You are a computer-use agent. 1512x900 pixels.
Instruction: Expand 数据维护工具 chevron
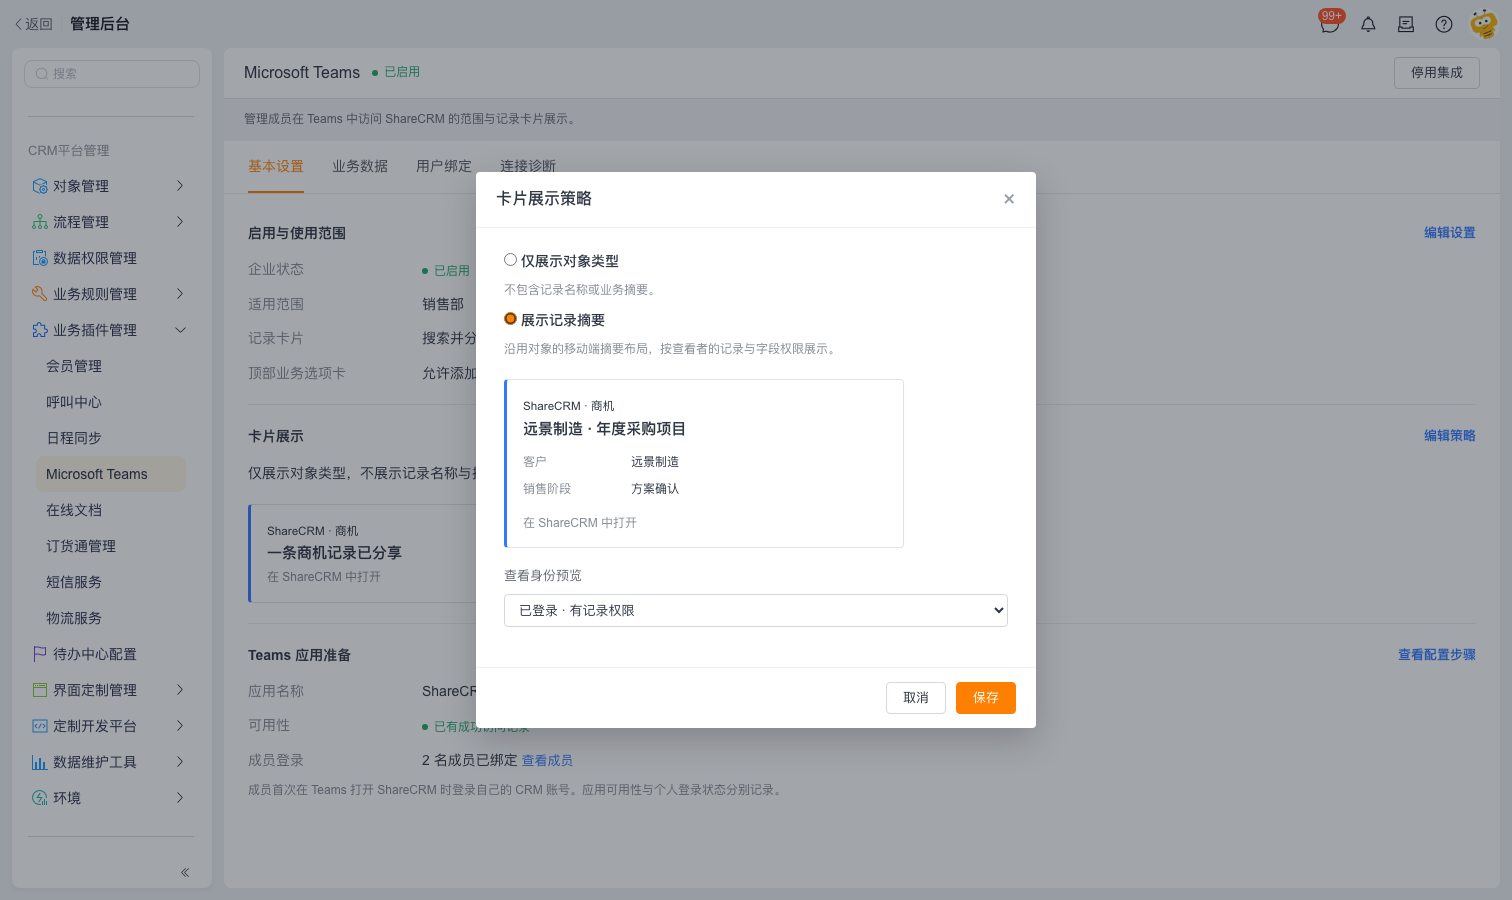(x=180, y=762)
